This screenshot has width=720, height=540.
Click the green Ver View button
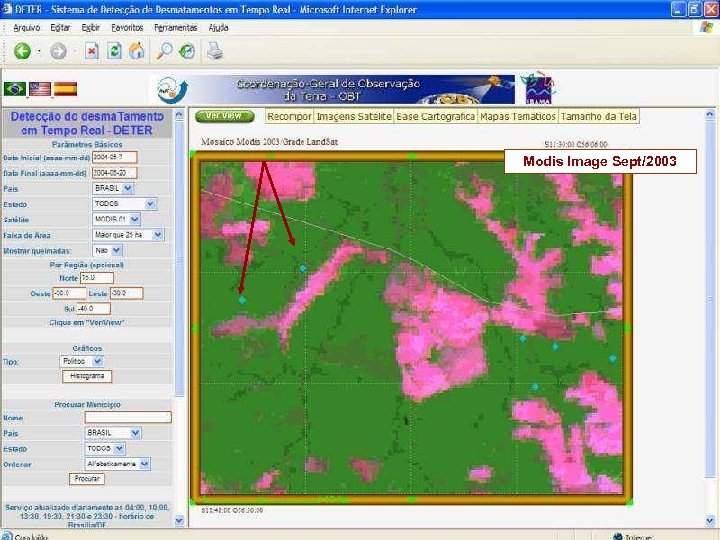[225, 116]
